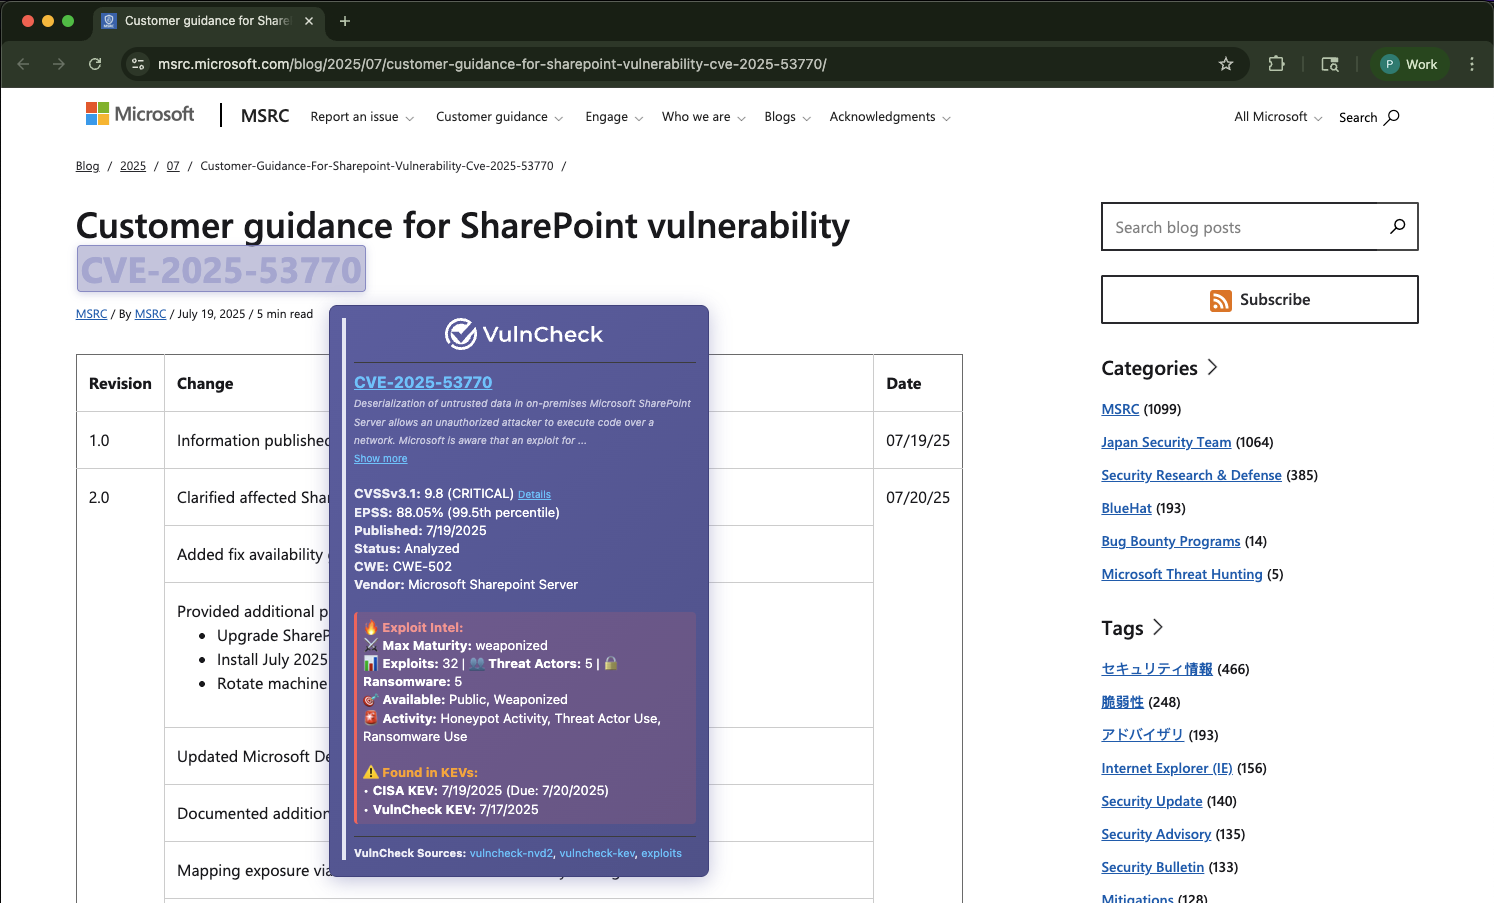Open a new browser tab
The width and height of the screenshot is (1494, 903).
click(x=345, y=21)
